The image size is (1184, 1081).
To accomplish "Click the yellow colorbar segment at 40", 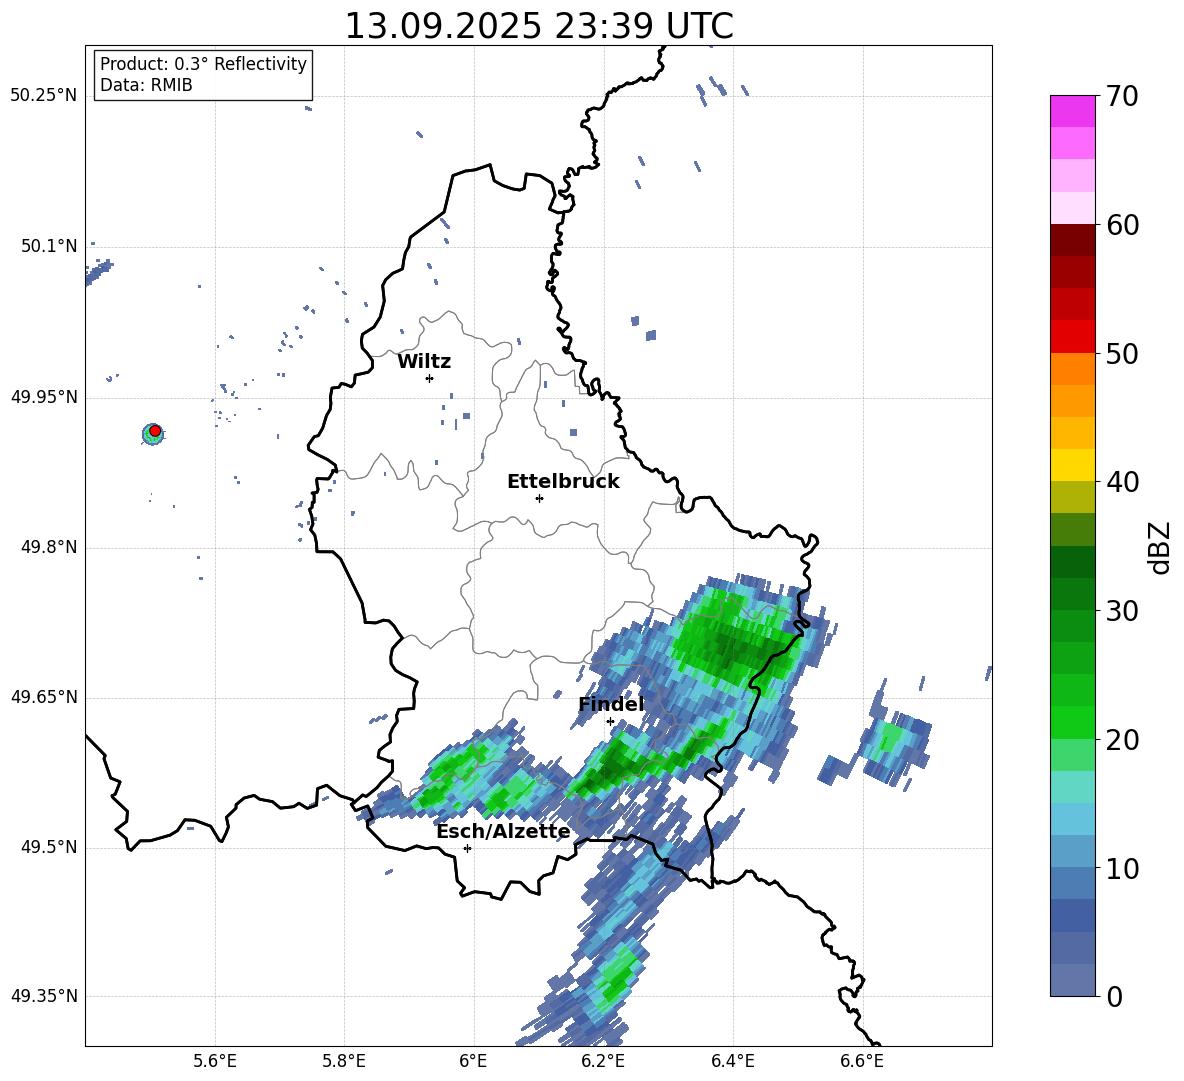I will pyautogui.click(x=1072, y=465).
